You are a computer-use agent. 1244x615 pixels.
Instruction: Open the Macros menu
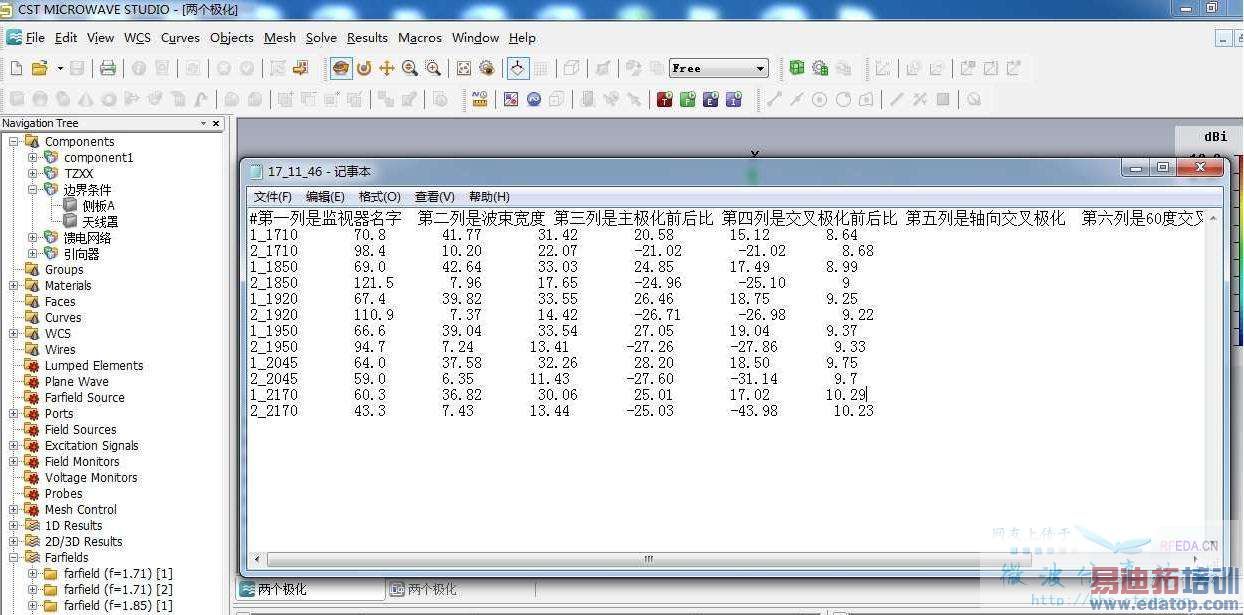pyautogui.click(x=420, y=38)
